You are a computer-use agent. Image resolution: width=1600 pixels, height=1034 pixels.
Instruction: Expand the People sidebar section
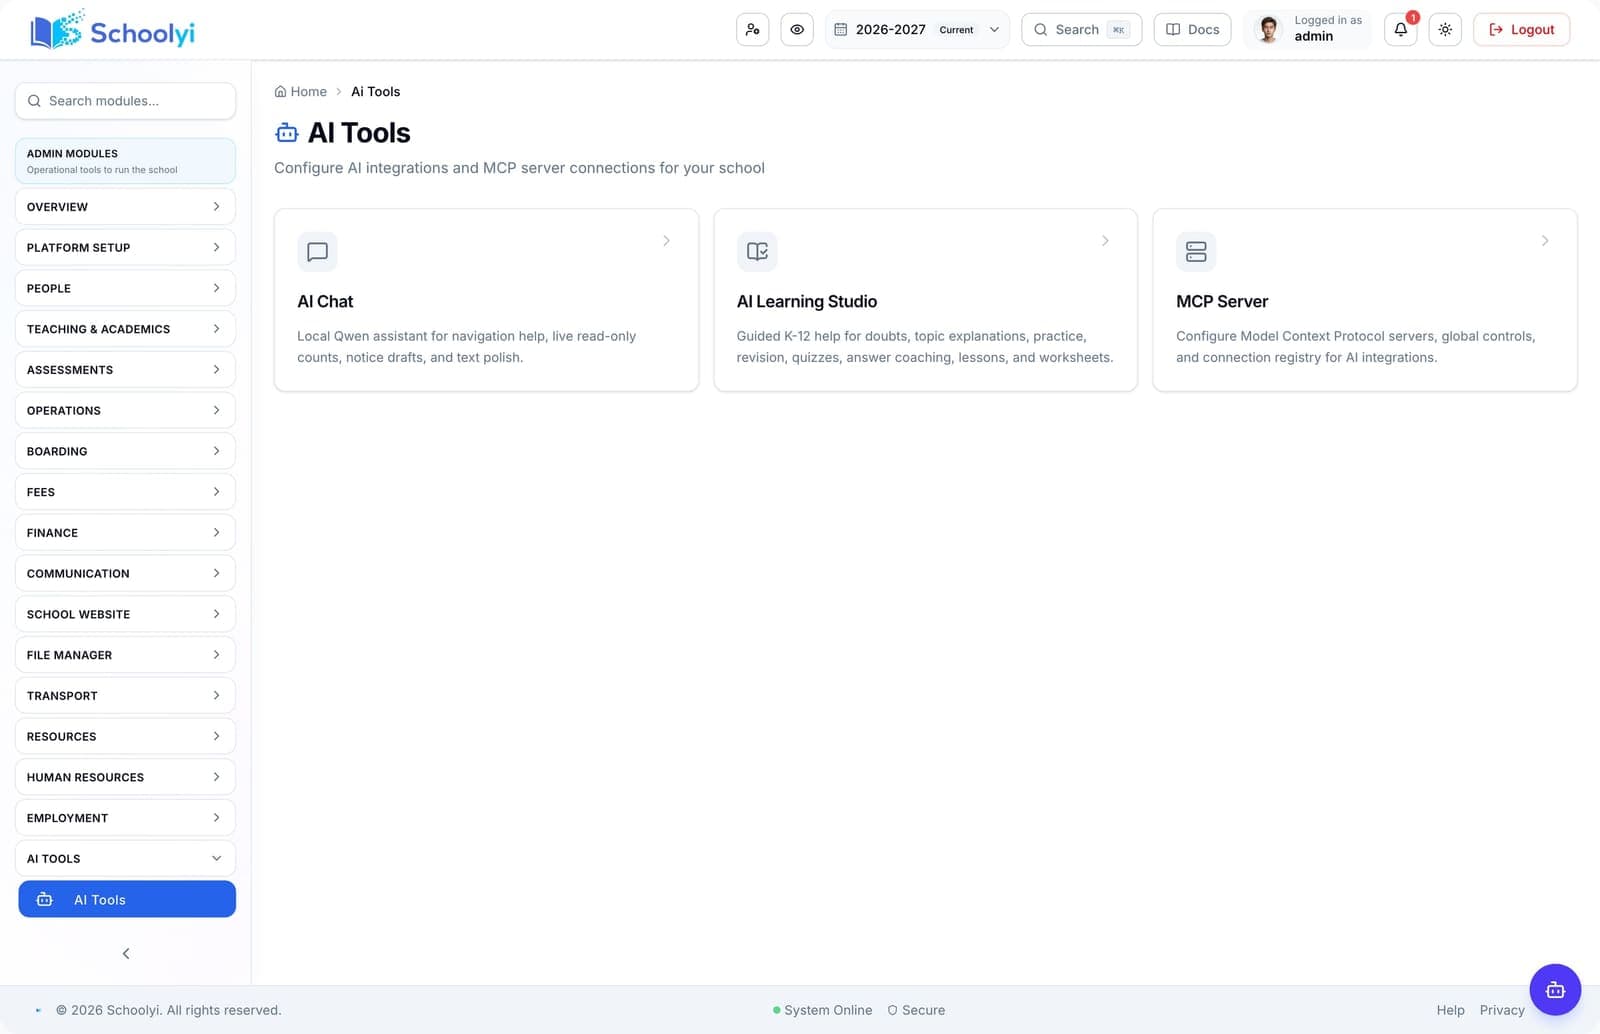(125, 288)
